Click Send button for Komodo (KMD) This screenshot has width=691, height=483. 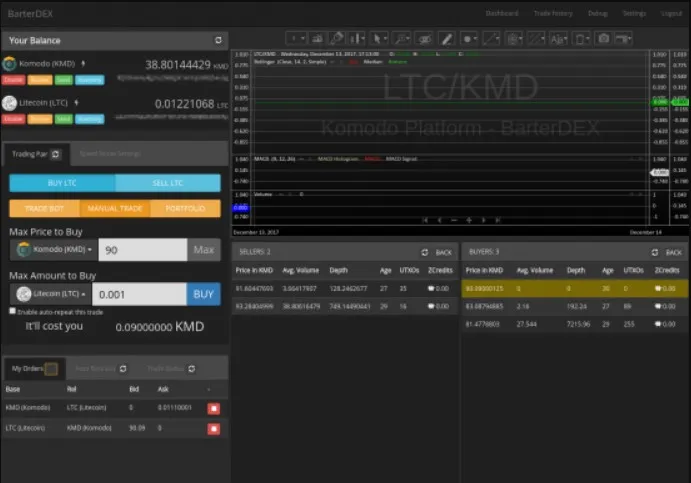pos(63,80)
